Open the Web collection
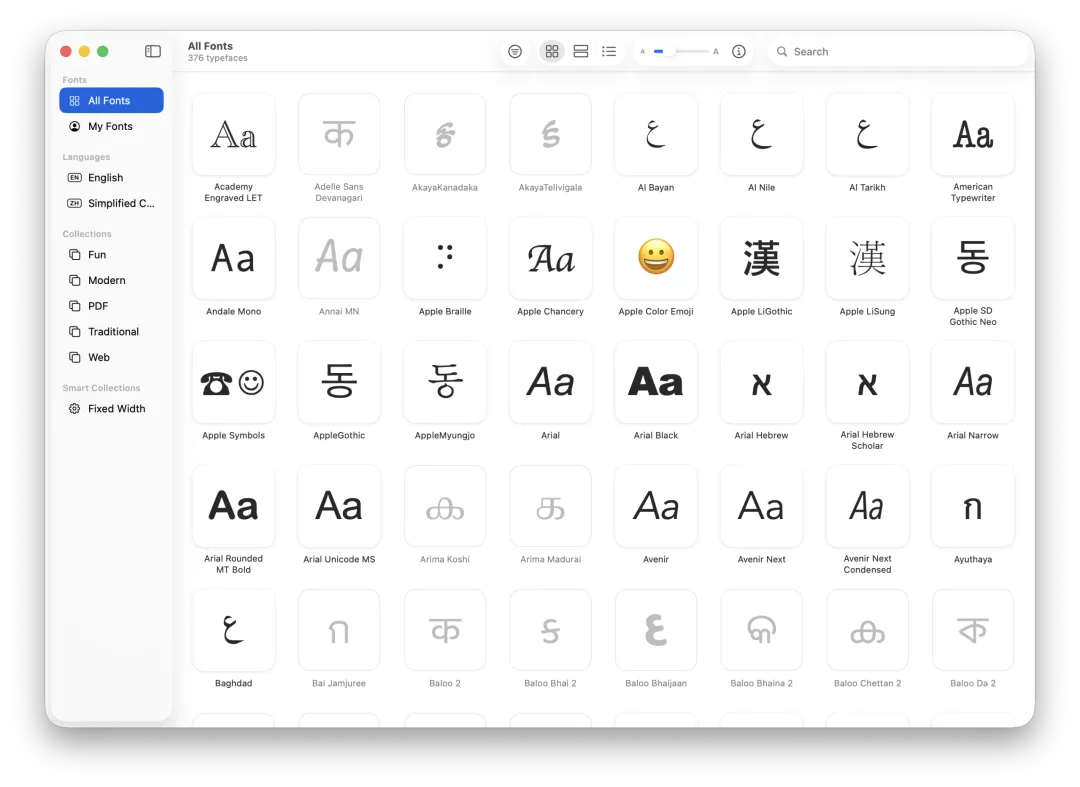Screen dimensions: 1080x787 (112, 357)
